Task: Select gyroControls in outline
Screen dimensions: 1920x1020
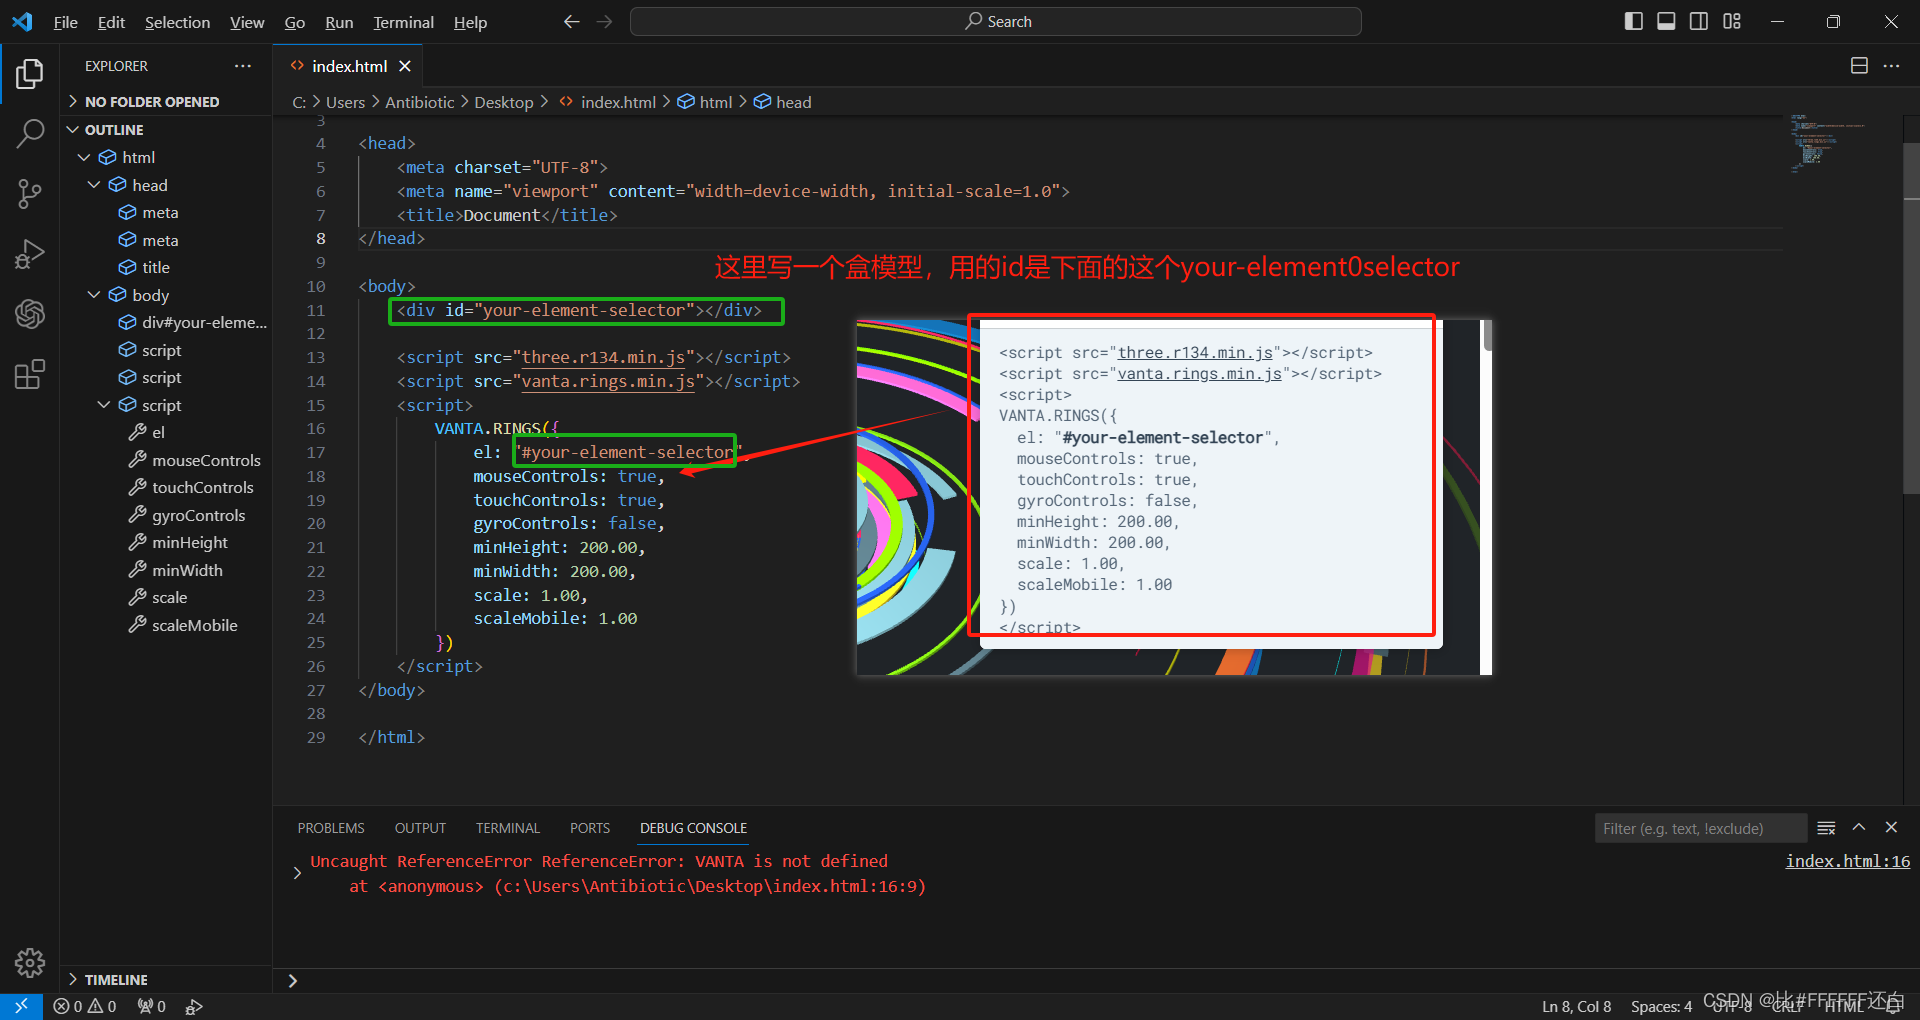Action: pos(198,515)
